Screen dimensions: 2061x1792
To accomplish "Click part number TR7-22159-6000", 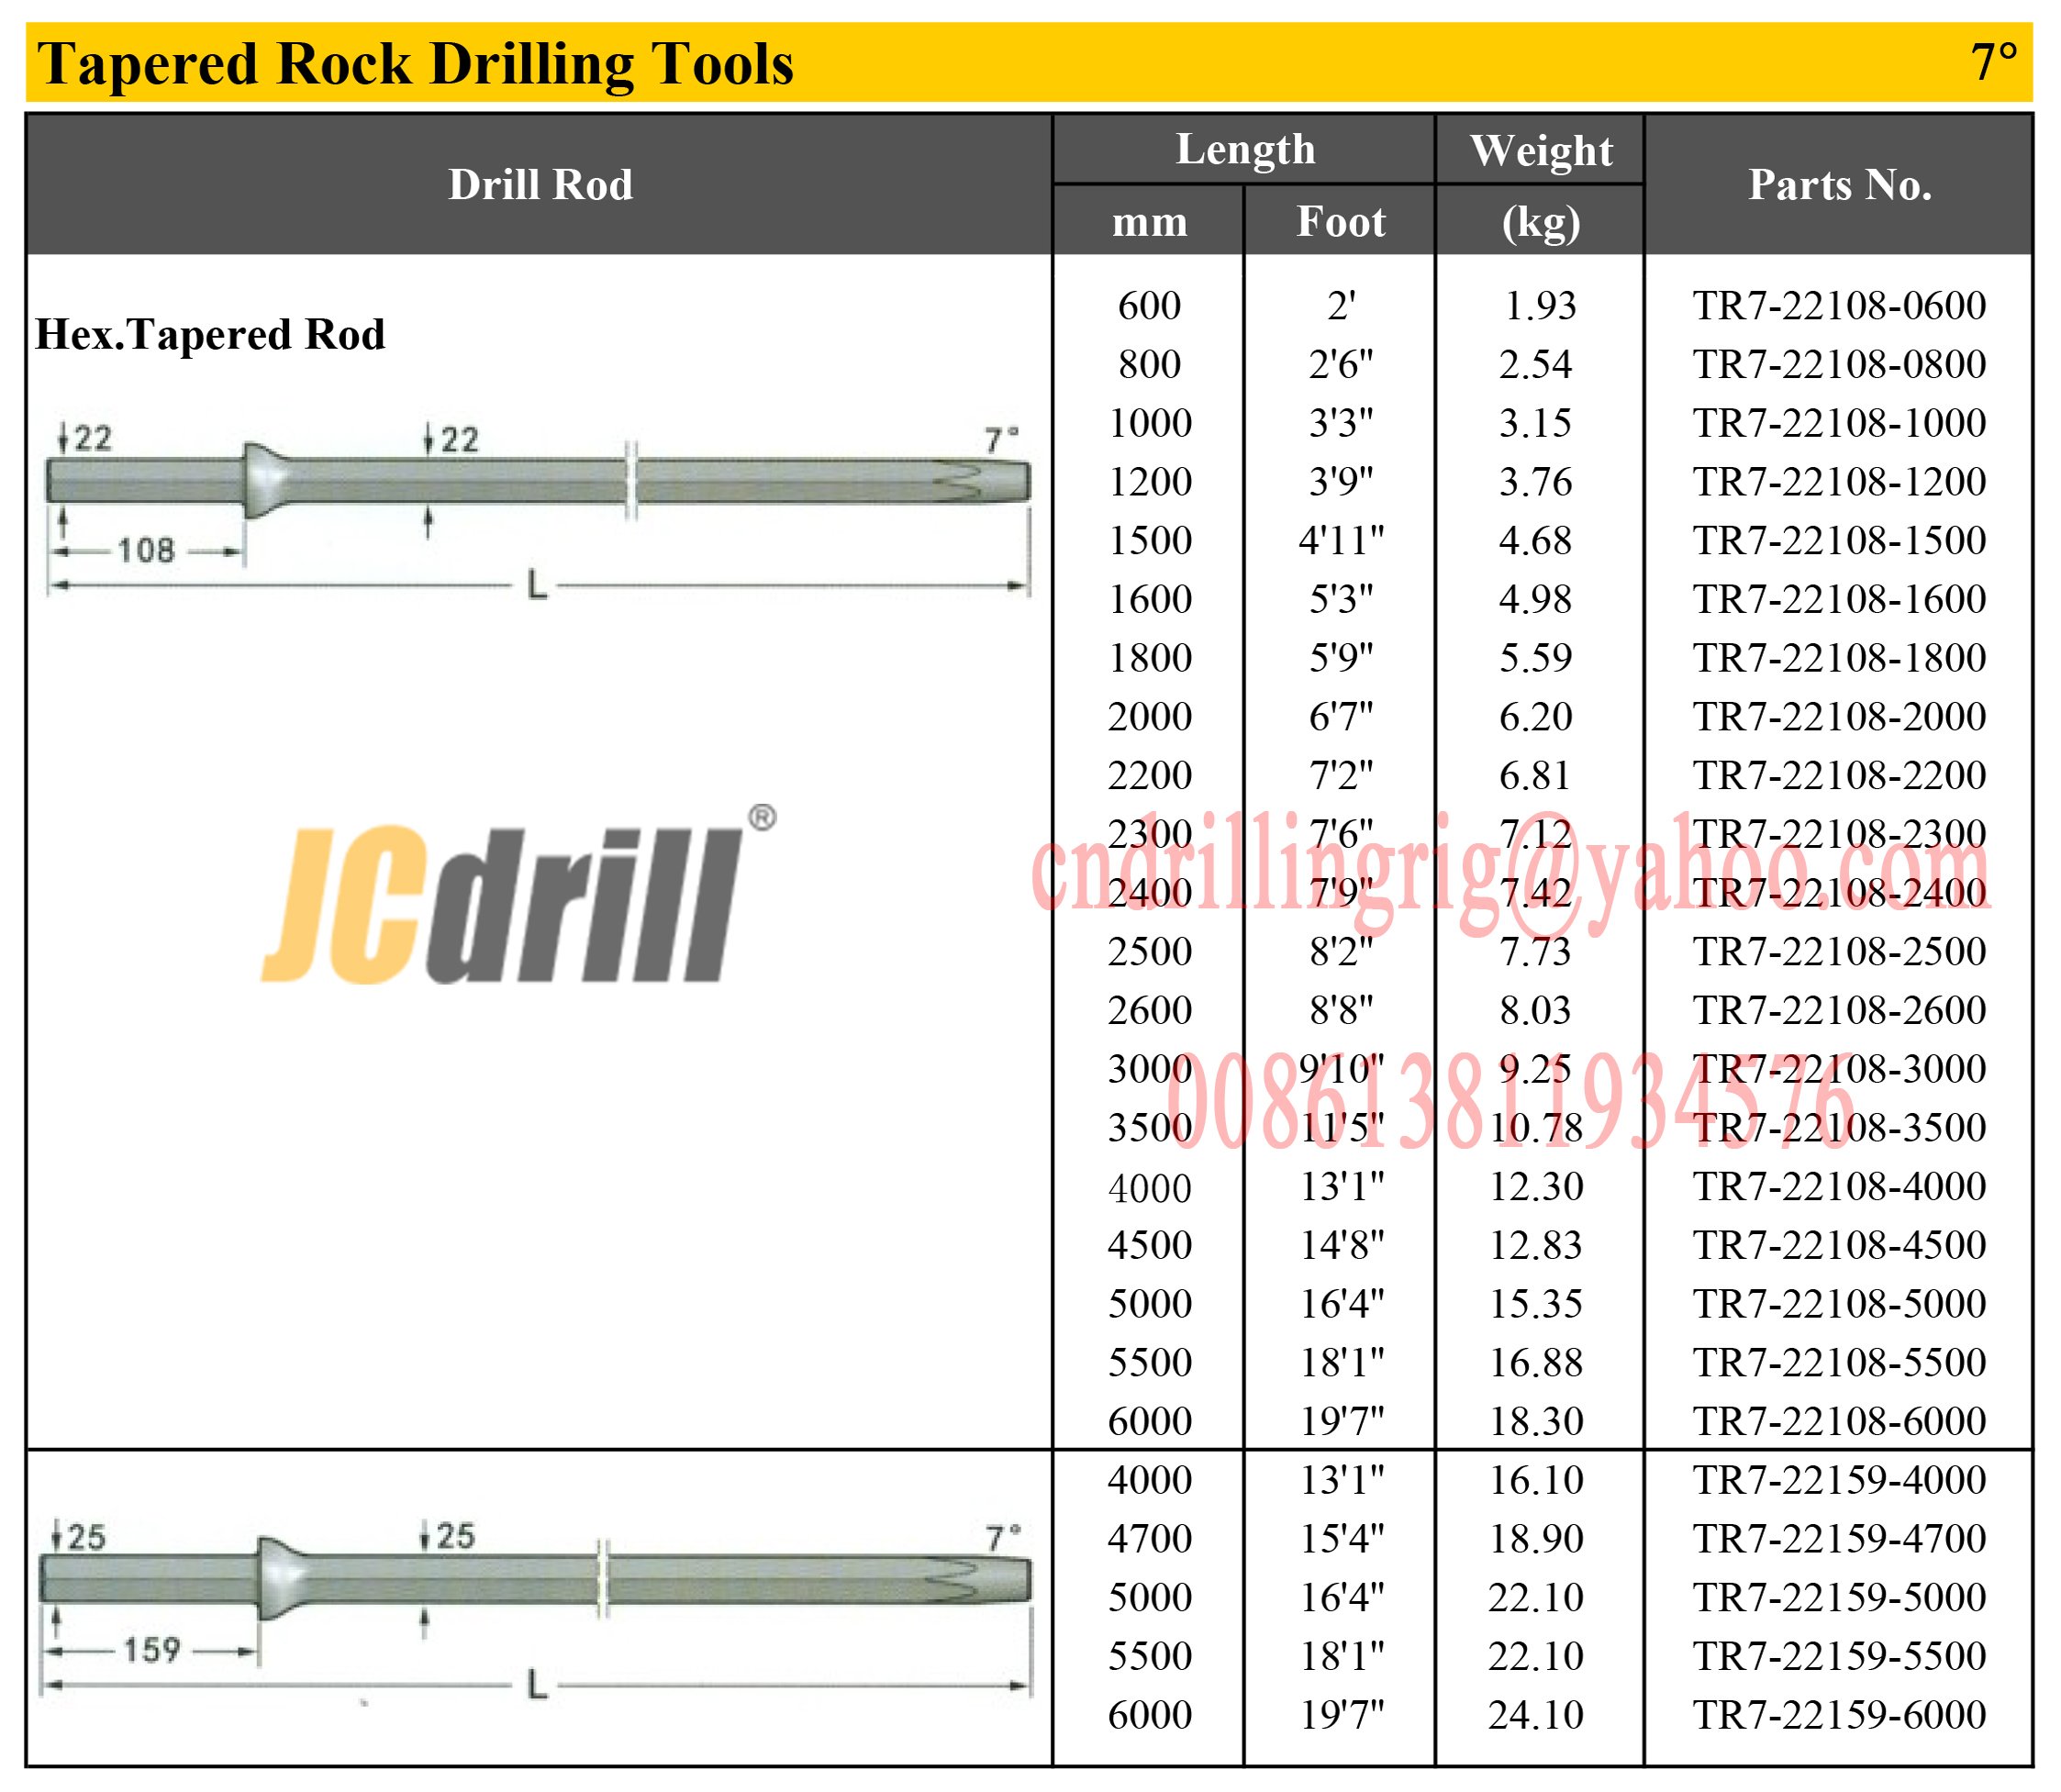I will point(1839,1714).
